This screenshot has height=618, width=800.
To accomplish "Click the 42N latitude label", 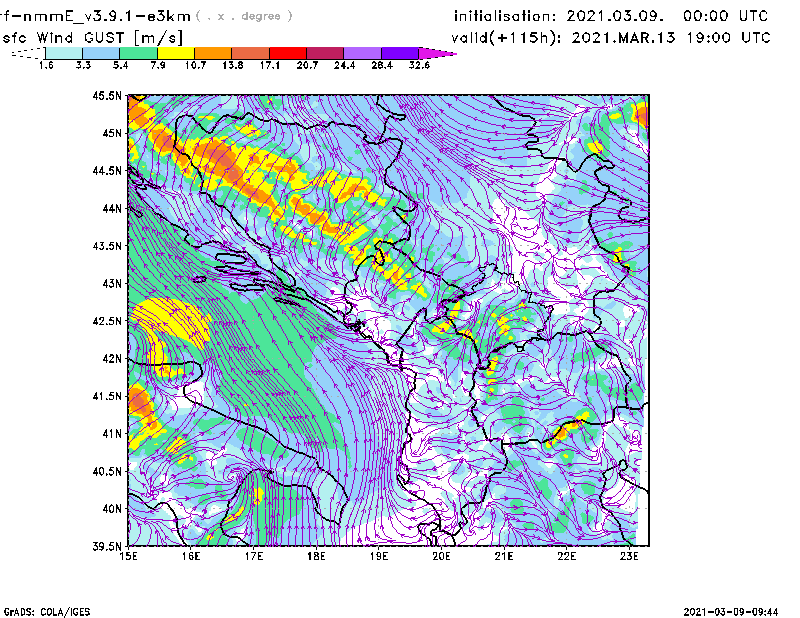I will click(x=112, y=359).
